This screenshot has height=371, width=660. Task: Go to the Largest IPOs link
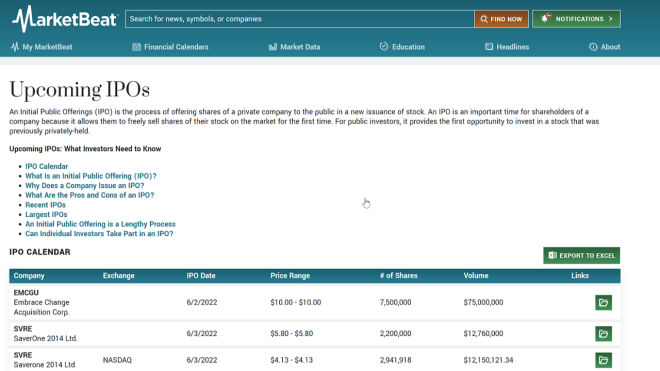click(x=46, y=214)
